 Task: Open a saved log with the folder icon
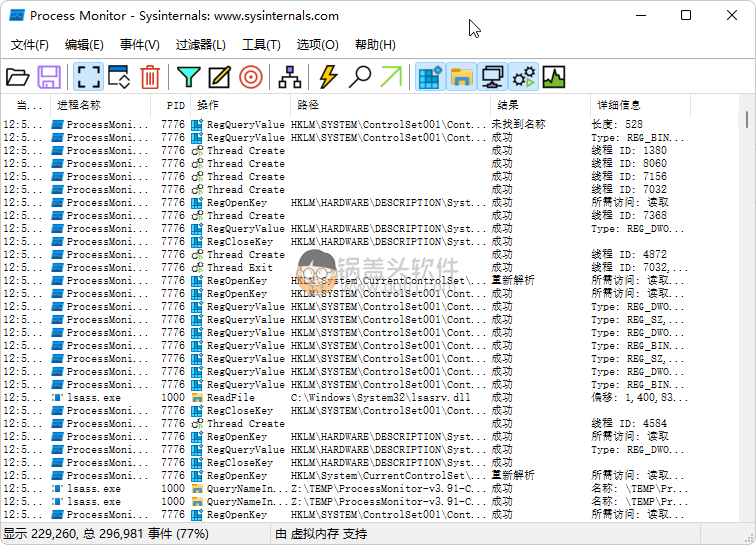pos(18,77)
